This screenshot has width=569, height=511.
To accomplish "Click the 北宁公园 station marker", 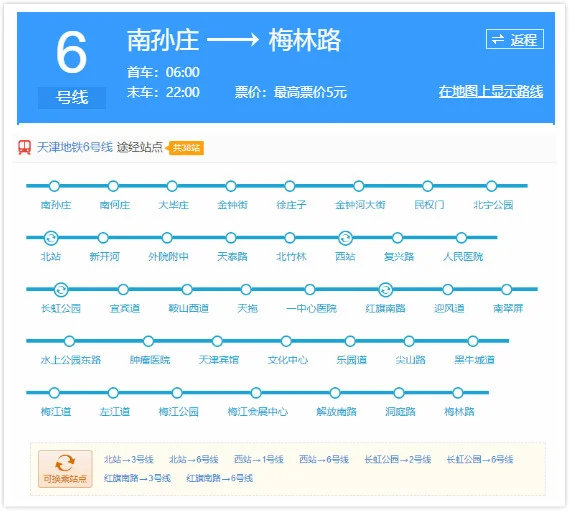I will tap(492, 186).
